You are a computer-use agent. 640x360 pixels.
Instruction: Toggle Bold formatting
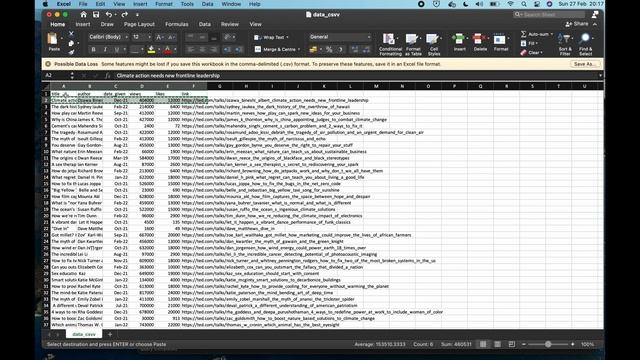93,50
